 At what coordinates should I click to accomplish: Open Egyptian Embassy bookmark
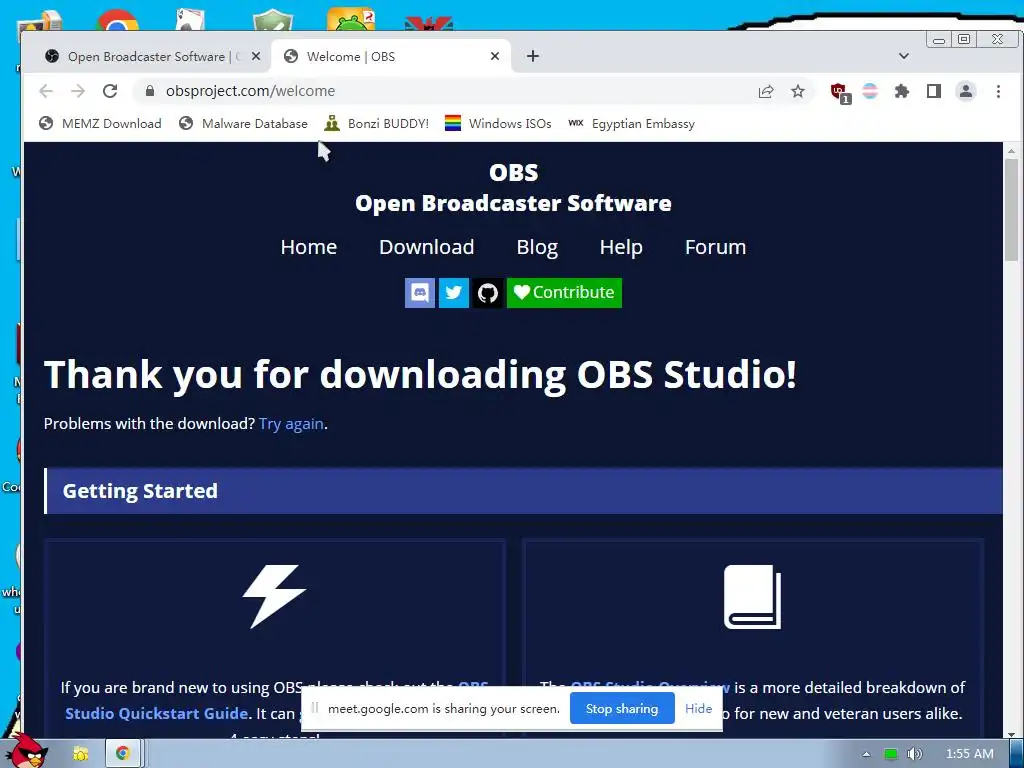click(632, 123)
